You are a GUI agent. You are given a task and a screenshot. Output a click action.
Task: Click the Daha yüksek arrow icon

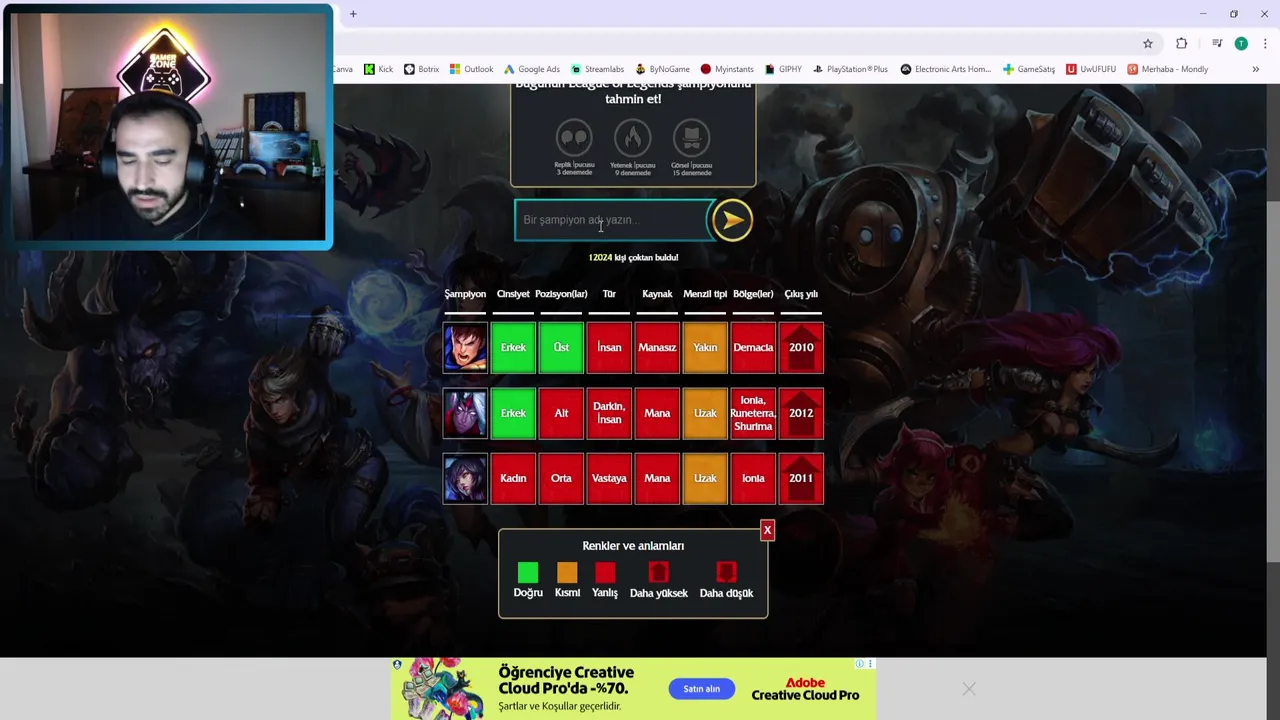tap(658, 572)
